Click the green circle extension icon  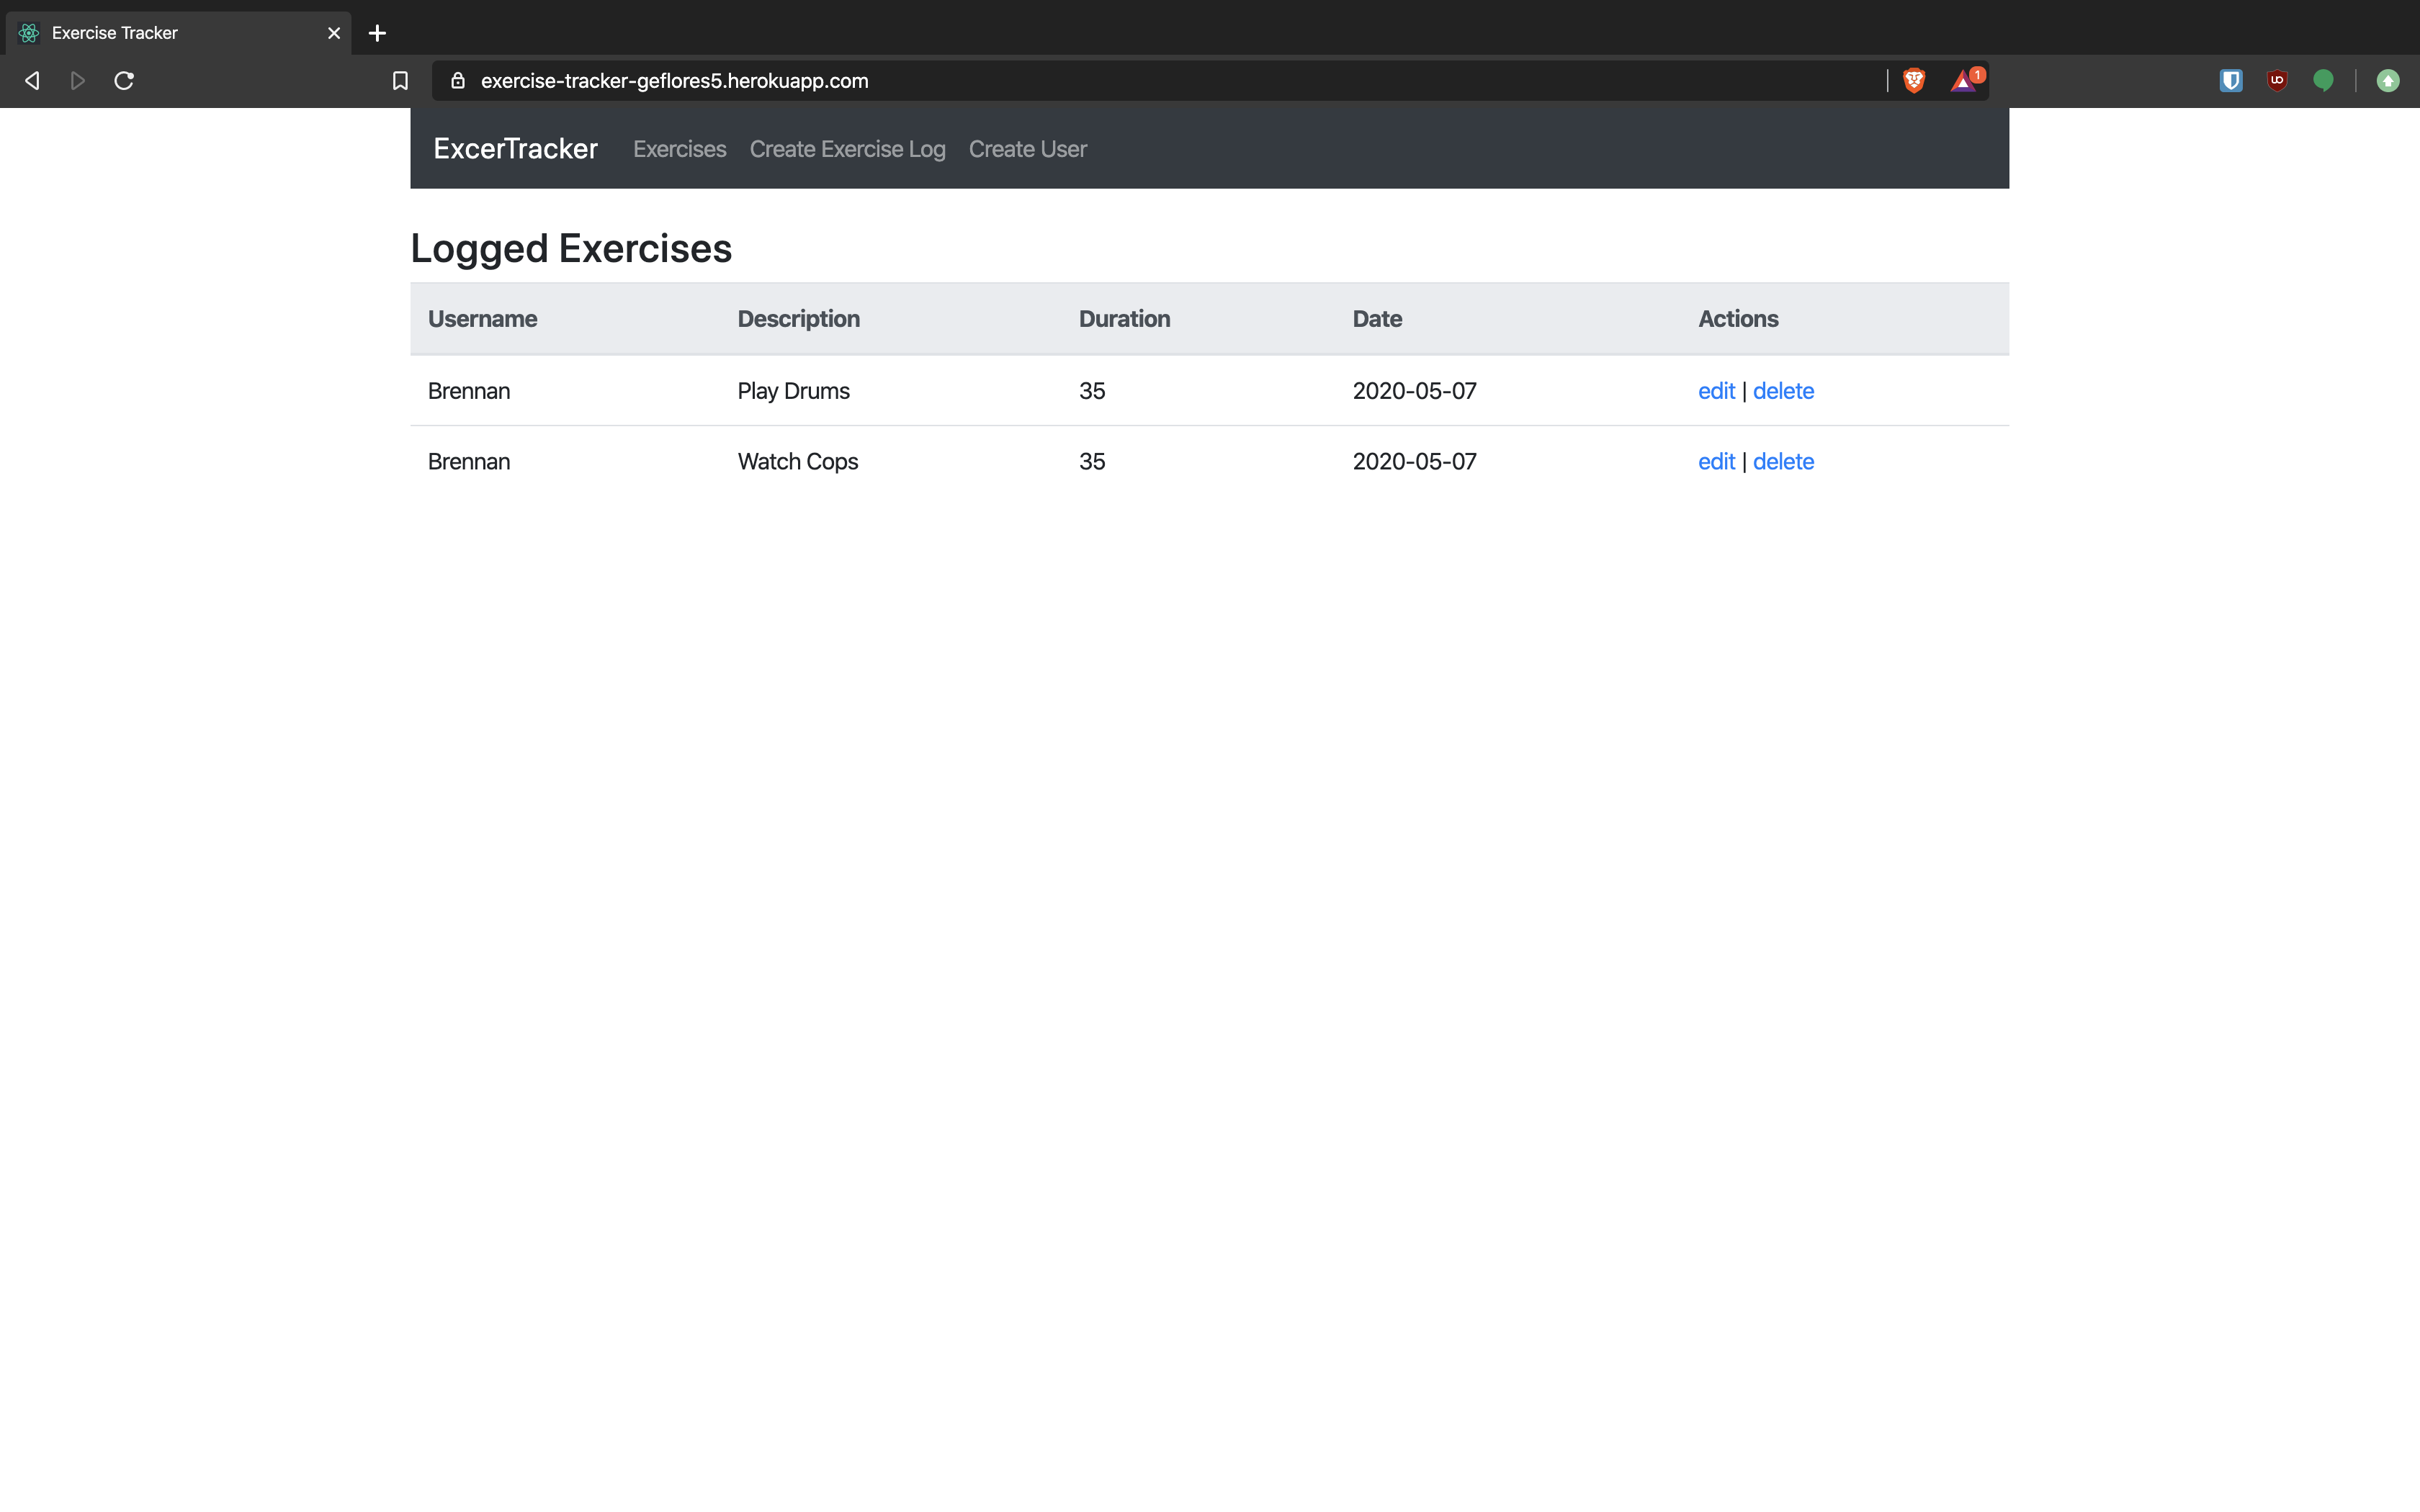(x=2323, y=81)
